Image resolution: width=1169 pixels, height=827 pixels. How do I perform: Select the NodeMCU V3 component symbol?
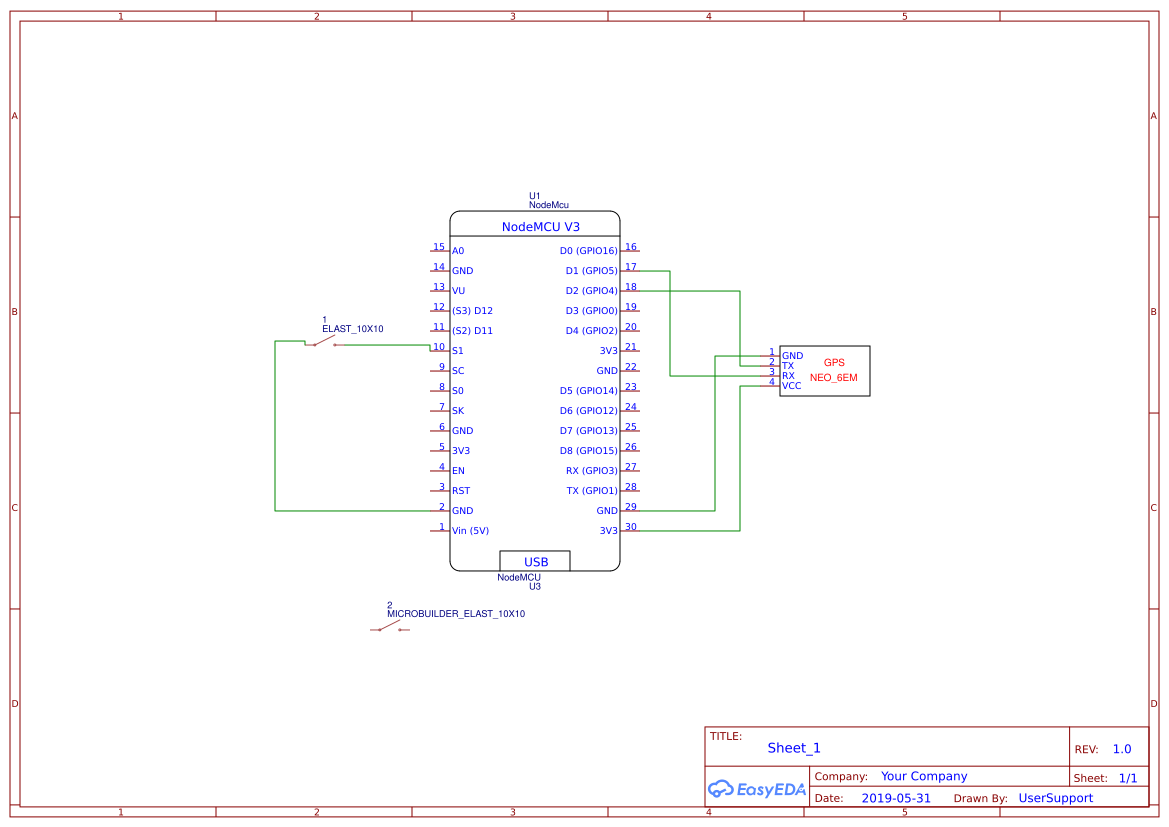tap(535, 390)
